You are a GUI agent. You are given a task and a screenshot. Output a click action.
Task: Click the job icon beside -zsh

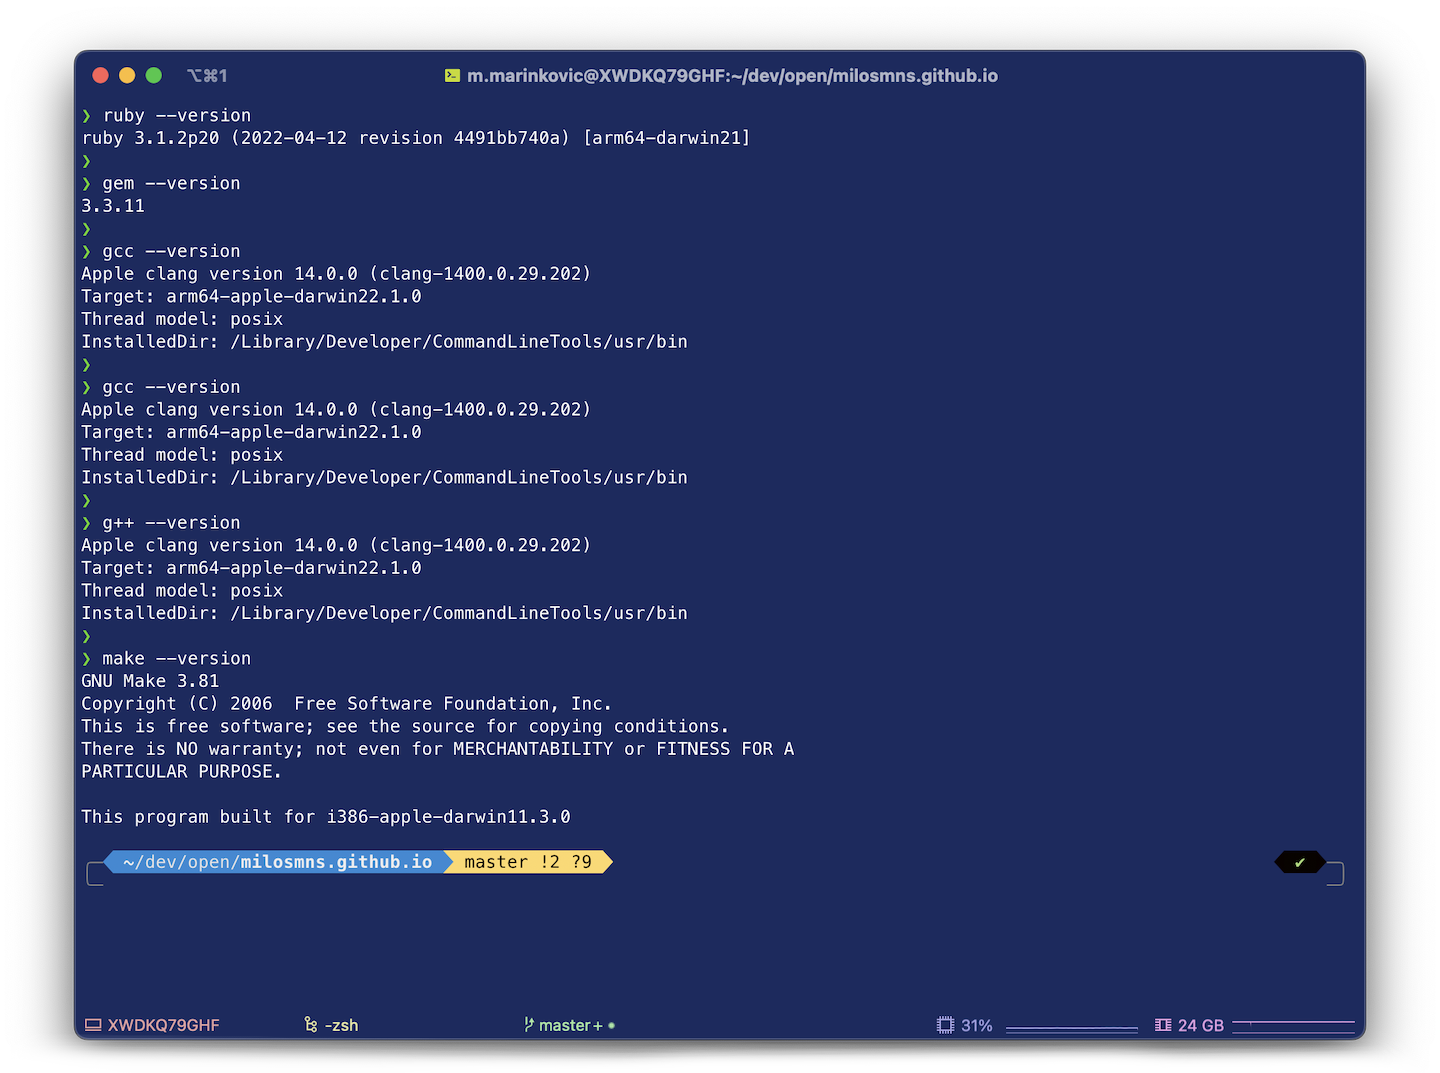(x=311, y=1025)
